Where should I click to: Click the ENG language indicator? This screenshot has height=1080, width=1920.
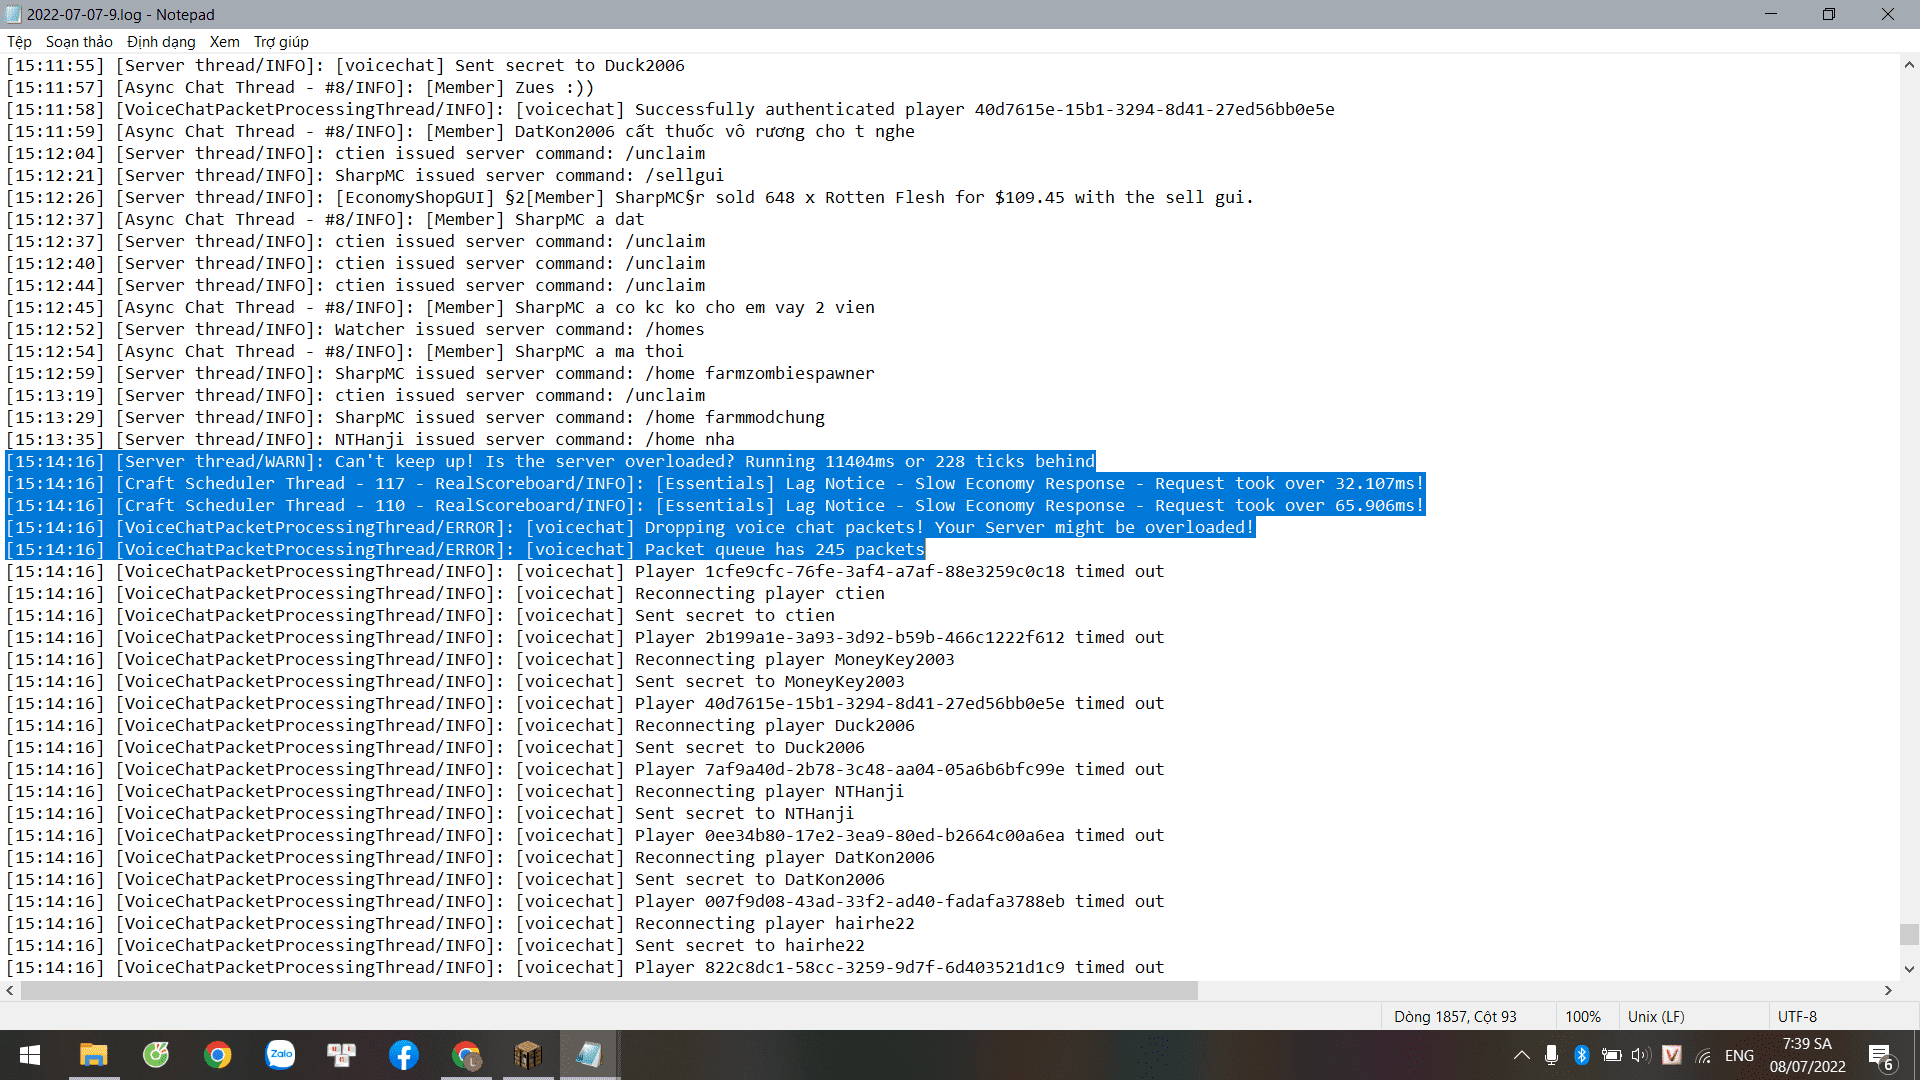point(1739,1055)
